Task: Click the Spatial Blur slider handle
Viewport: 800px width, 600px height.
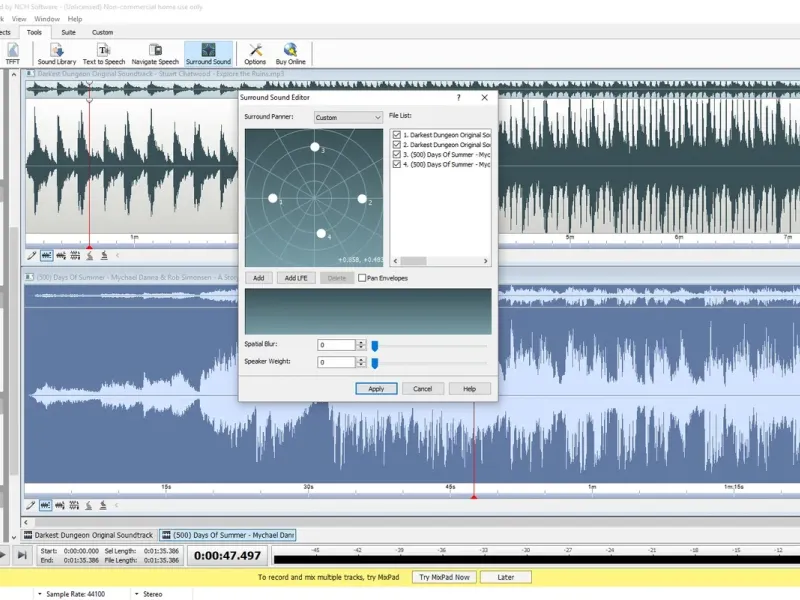Action: click(375, 346)
